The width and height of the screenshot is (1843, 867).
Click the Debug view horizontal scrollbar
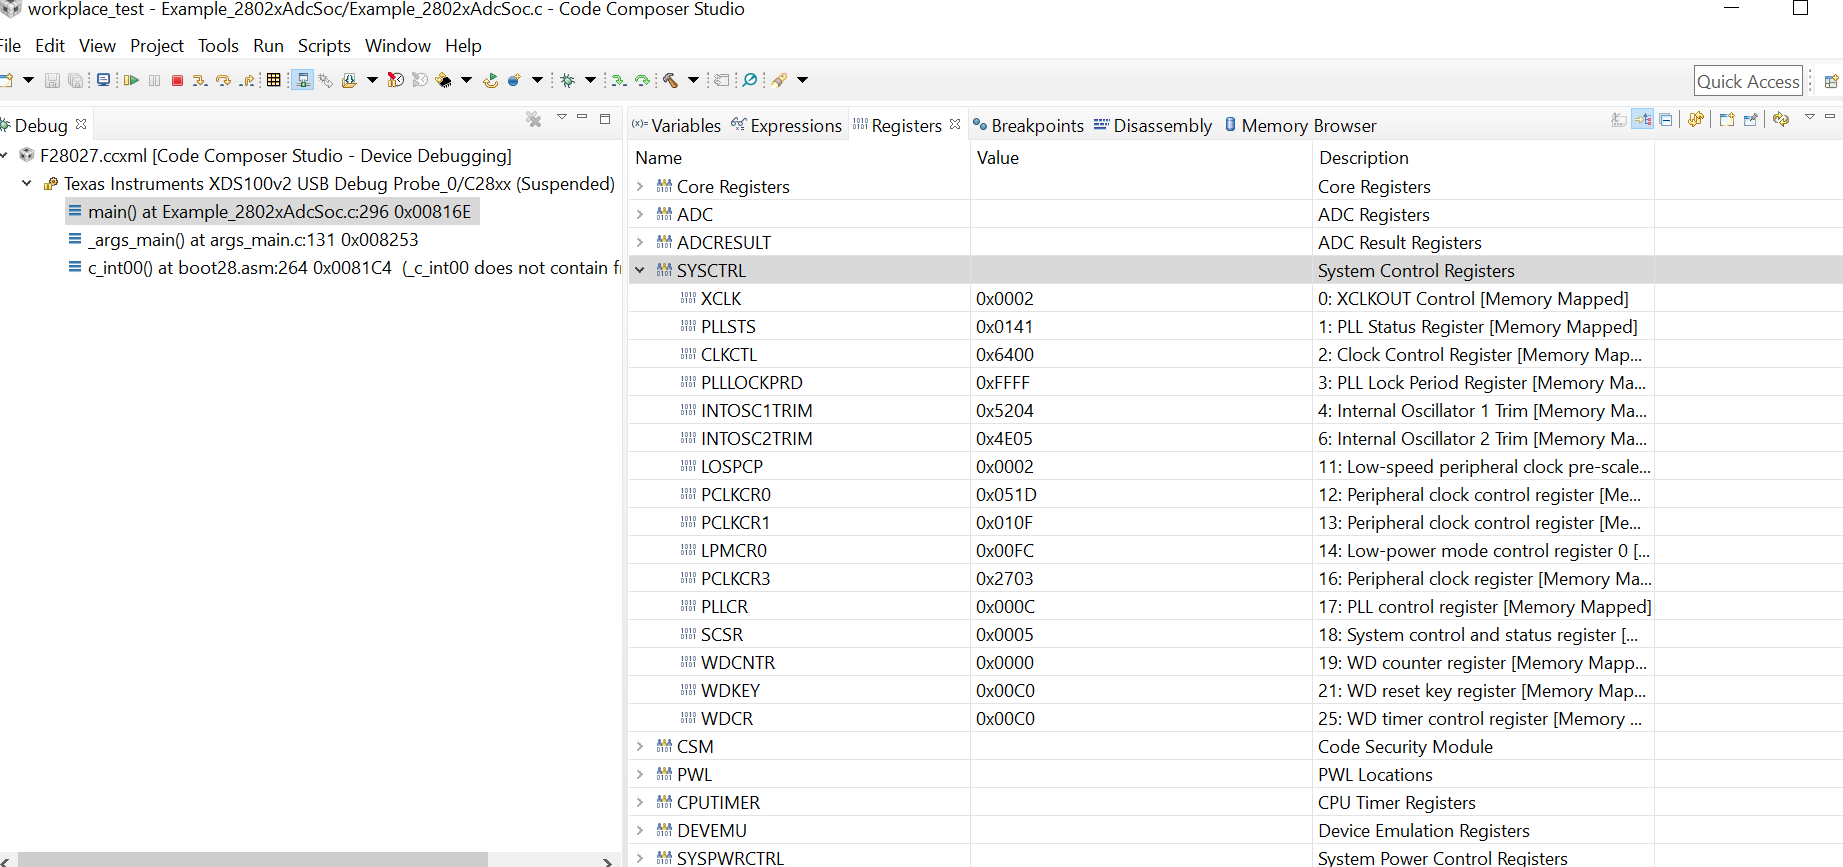point(253,860)
